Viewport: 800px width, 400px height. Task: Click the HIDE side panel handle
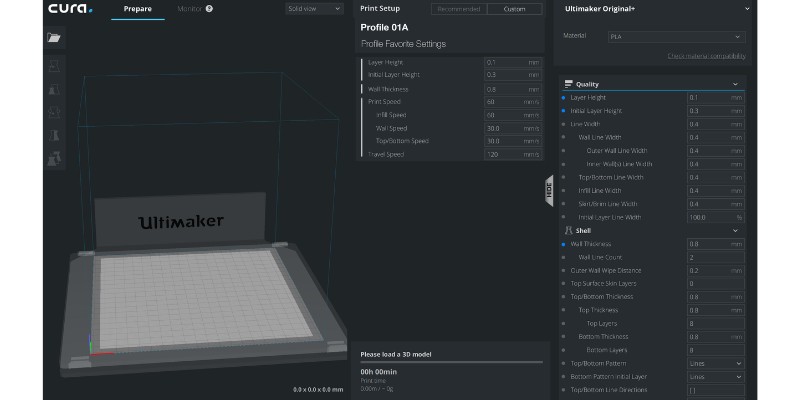pos(549,191)
